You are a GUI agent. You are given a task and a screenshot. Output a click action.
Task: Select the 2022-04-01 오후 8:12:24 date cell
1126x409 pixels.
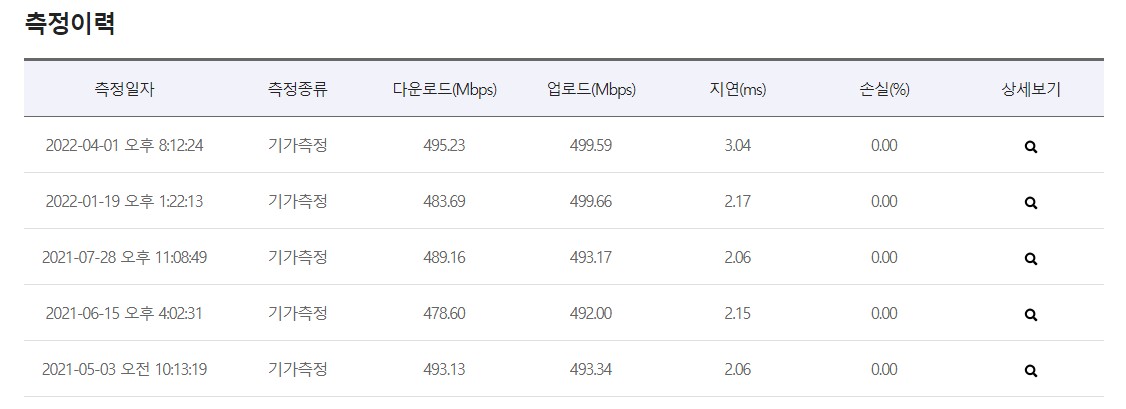[x=124, y=145]
